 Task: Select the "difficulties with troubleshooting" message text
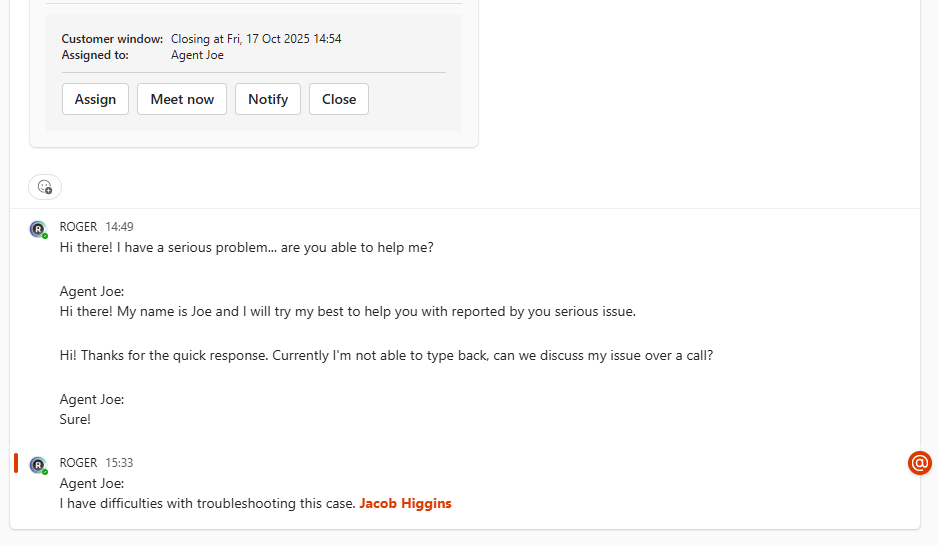tap(208, 503)
